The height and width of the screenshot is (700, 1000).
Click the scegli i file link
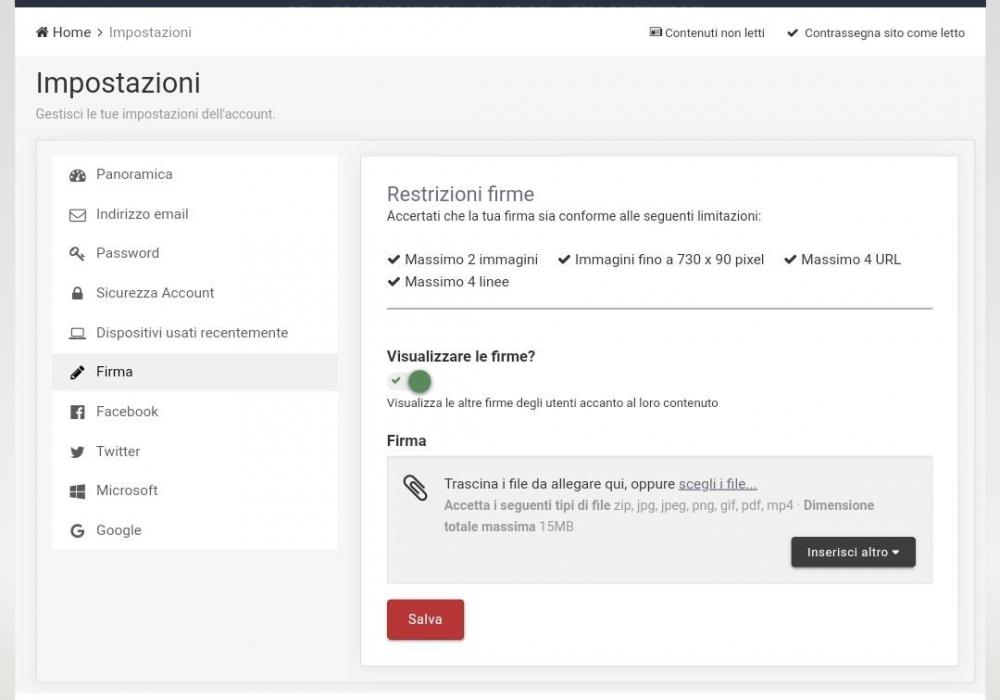(717, 484)
